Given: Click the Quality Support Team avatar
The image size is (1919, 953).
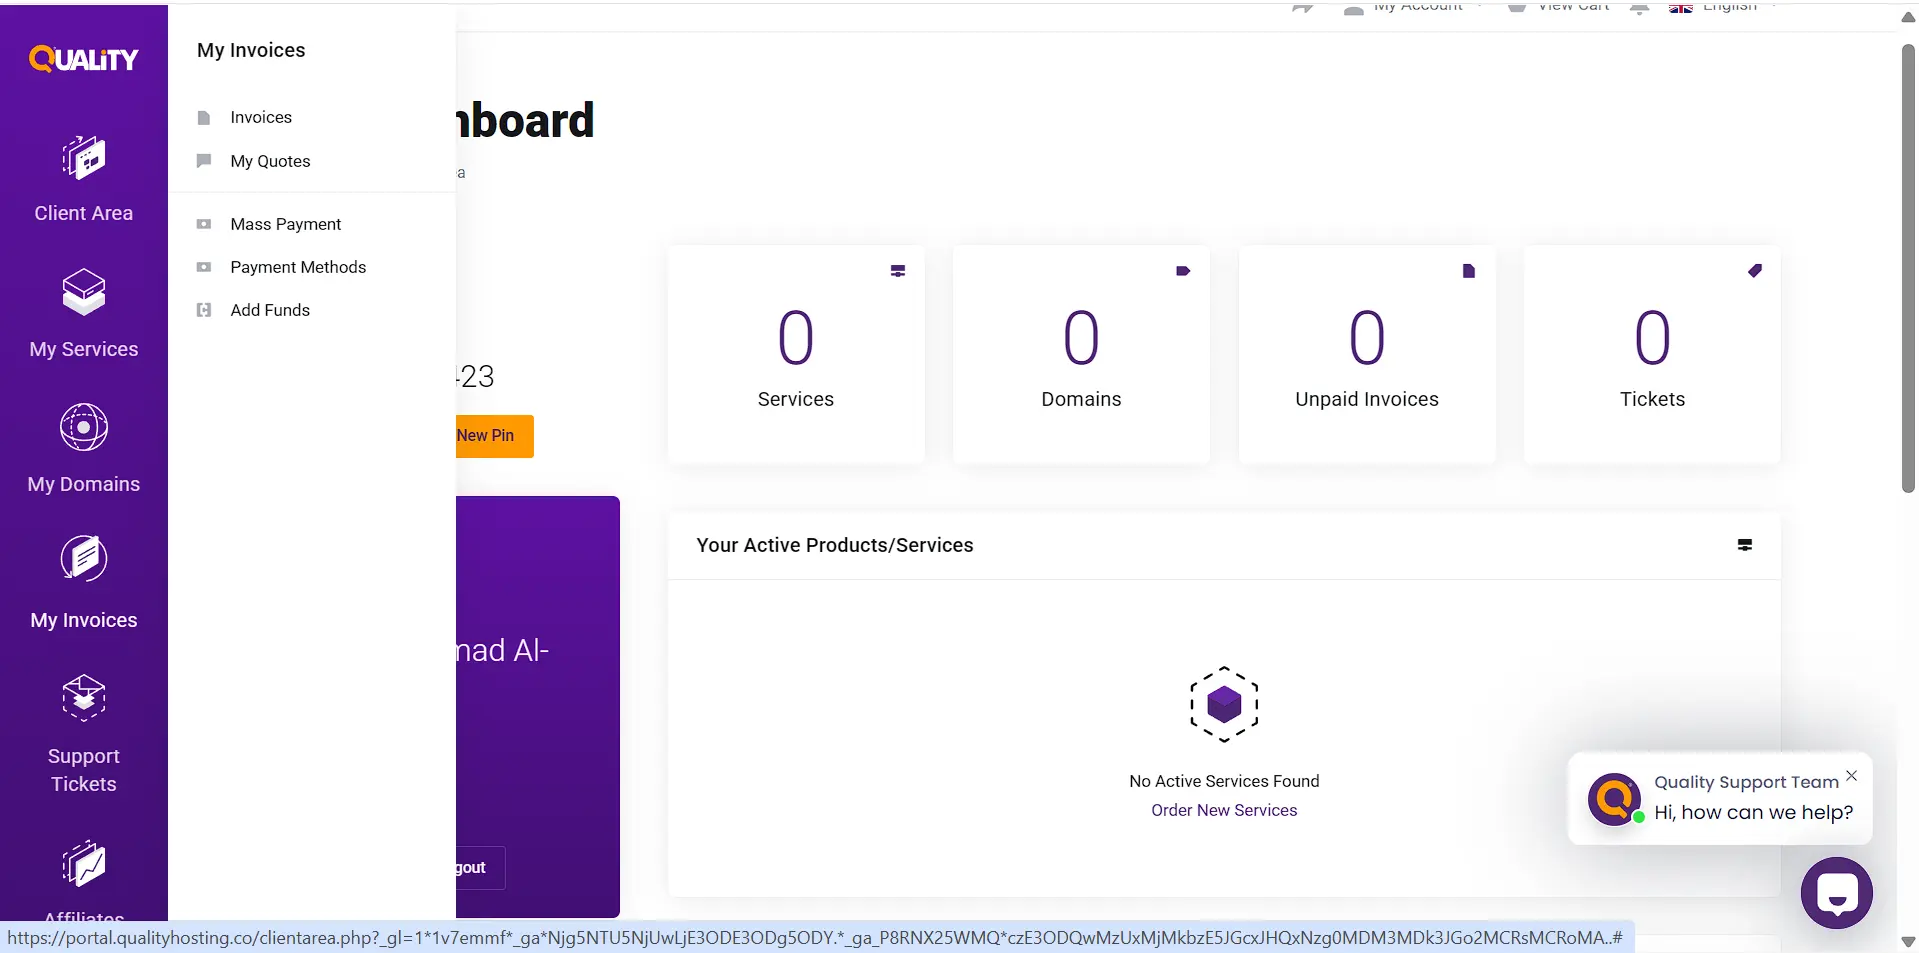Looking at the screenshot, I should [1614, 798].
